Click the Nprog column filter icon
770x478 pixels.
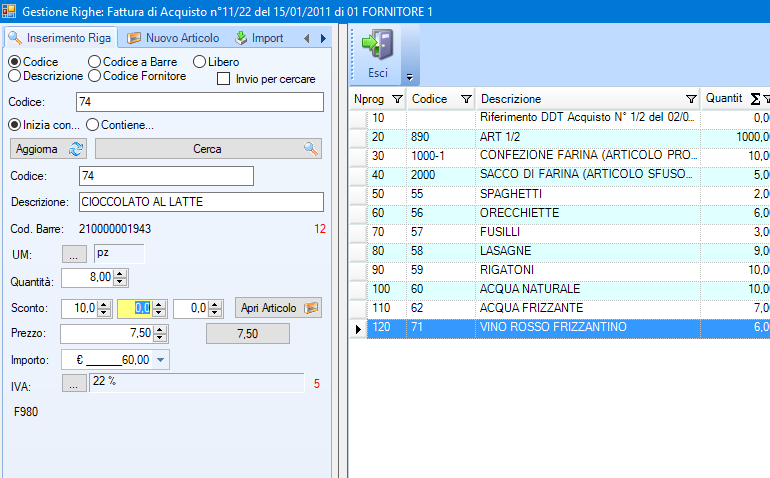coord(397,99)
